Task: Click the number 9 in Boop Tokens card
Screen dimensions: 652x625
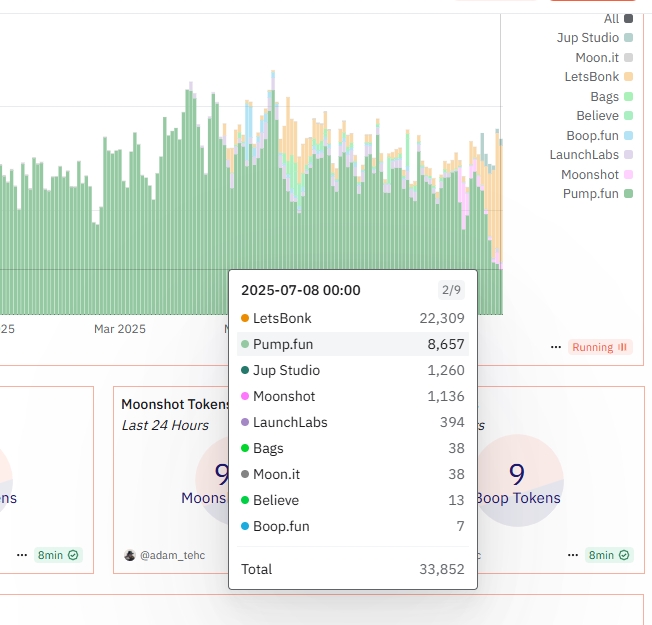Action: [x=517, y=474]
